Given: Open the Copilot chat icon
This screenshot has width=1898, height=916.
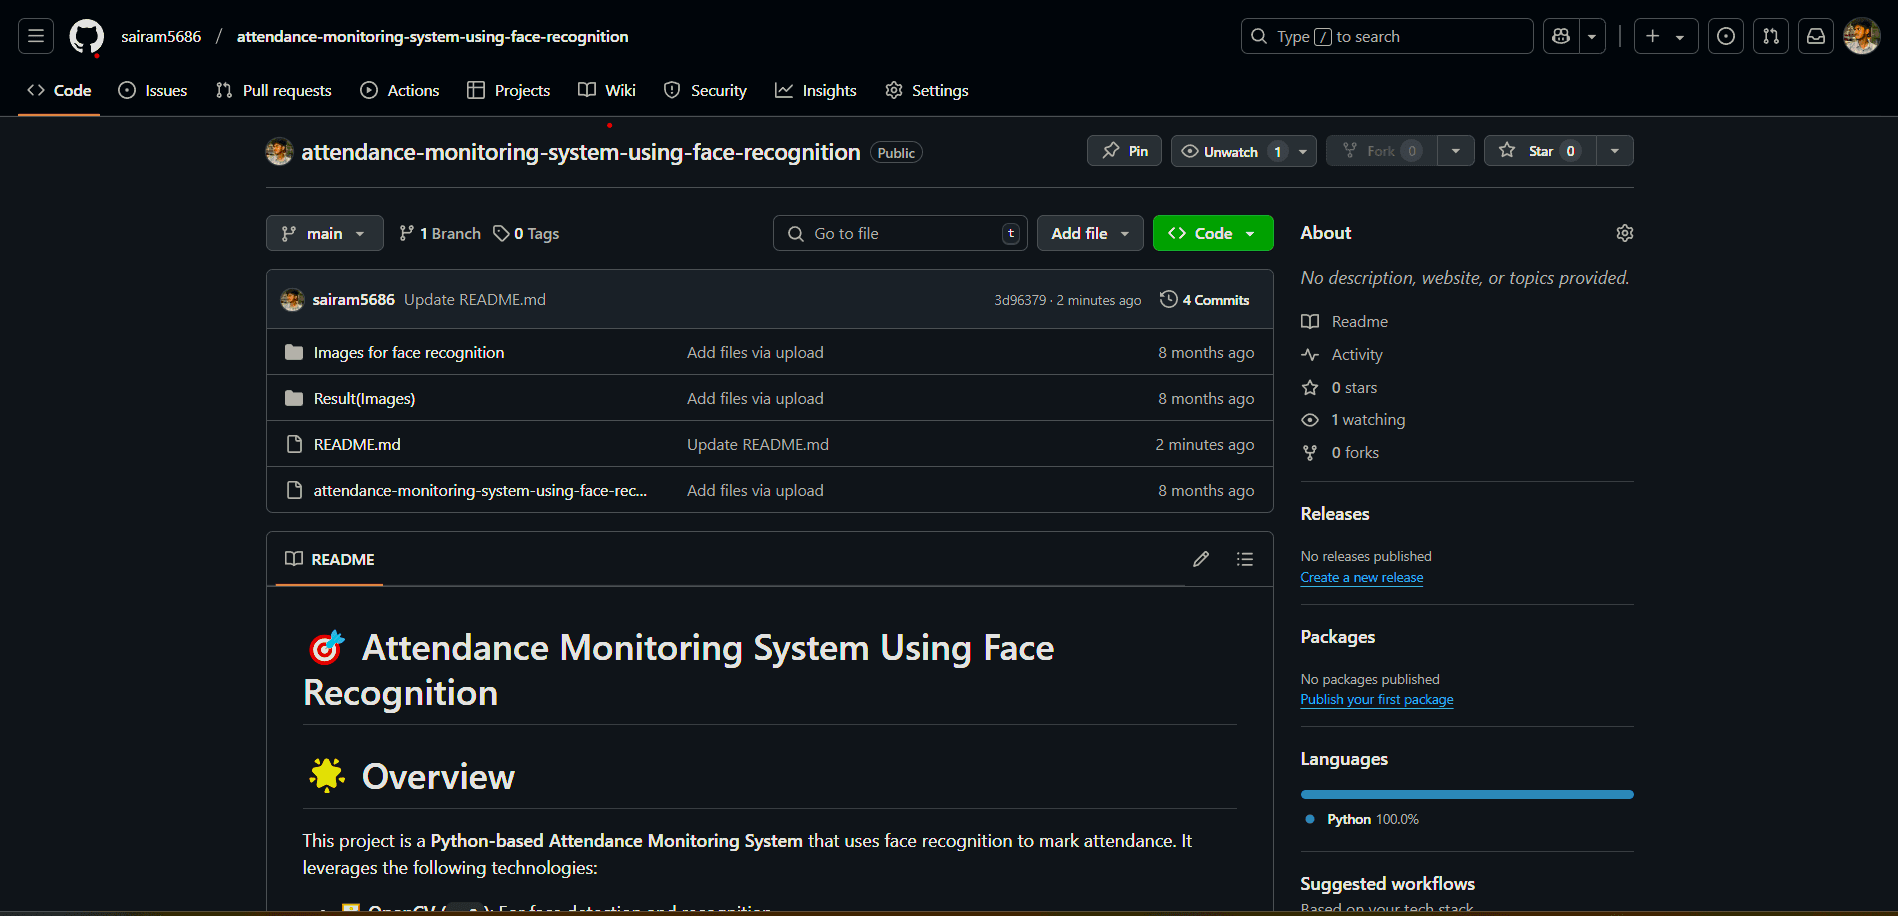Looking at the screenshot, I should pyautogui.click(x=1561, y=36).
